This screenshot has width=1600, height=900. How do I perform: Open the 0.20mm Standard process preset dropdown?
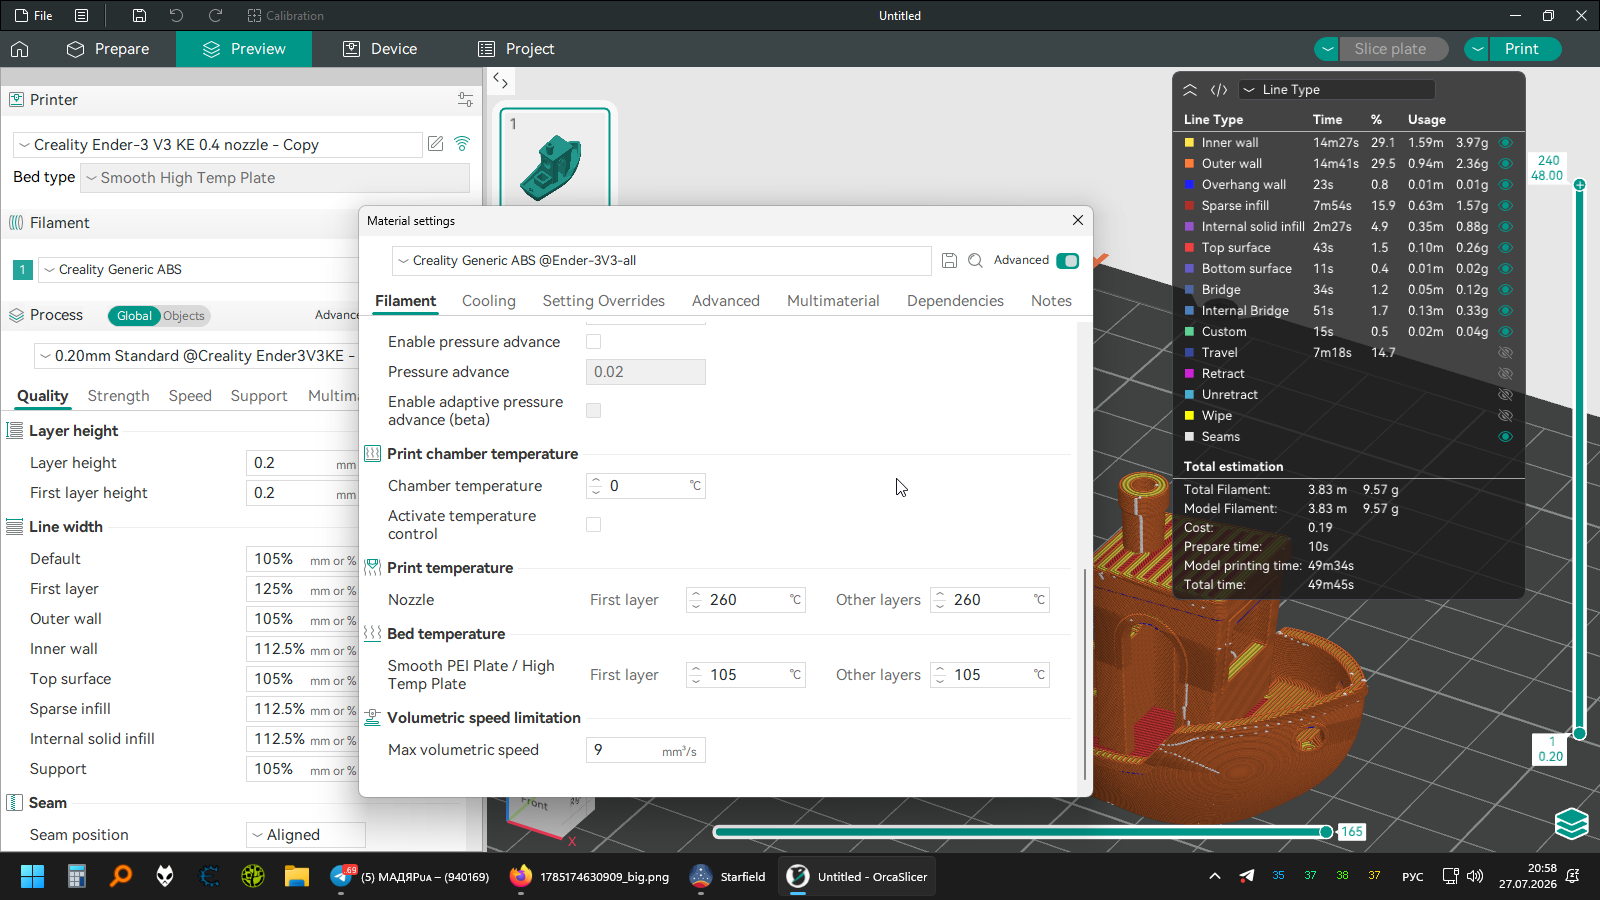(197, 356)
